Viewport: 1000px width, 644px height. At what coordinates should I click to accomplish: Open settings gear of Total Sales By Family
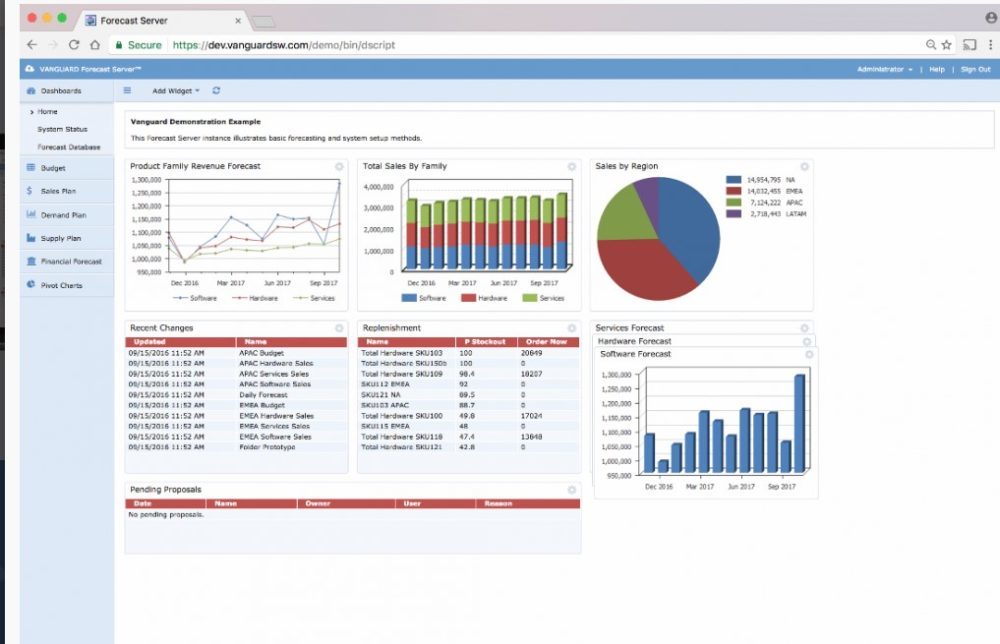pyautogui.click(x=572, y=166)
